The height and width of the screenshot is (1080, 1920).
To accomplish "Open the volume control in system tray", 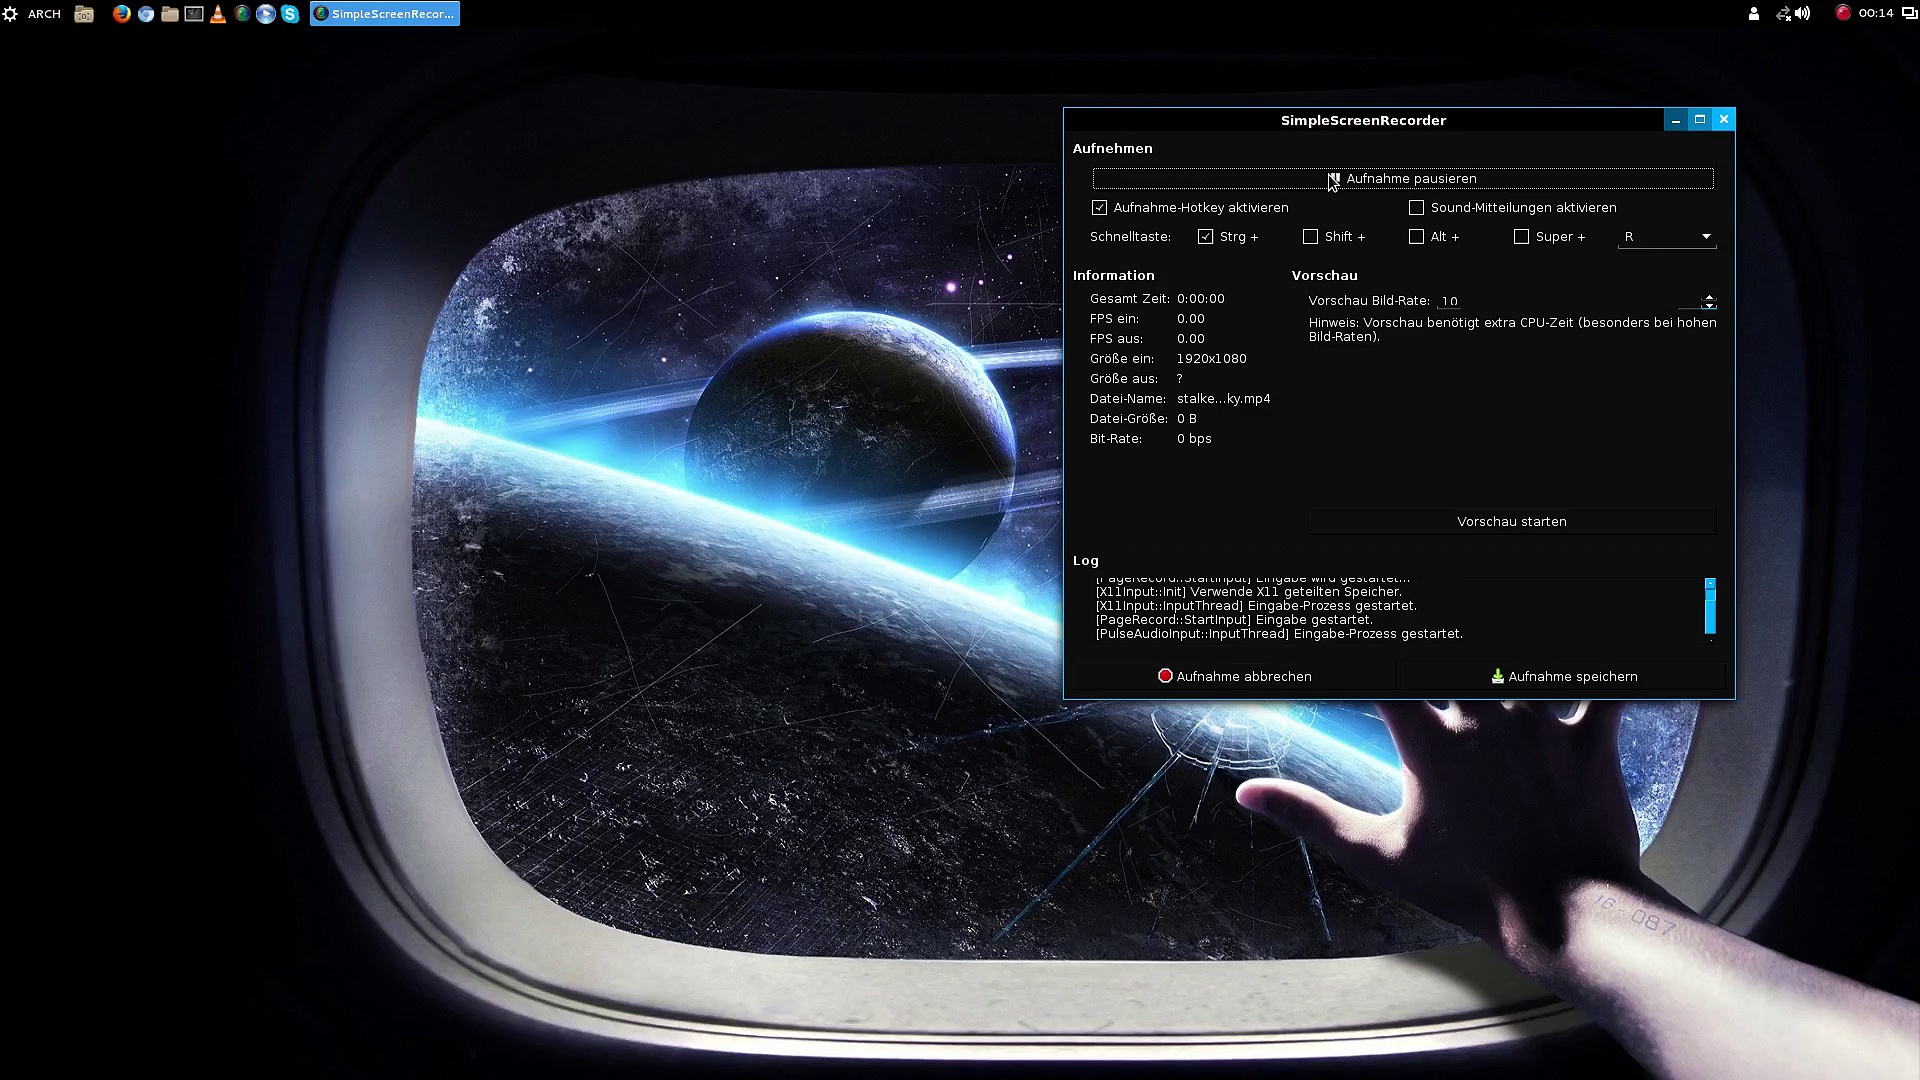I will click(1803, 13).
